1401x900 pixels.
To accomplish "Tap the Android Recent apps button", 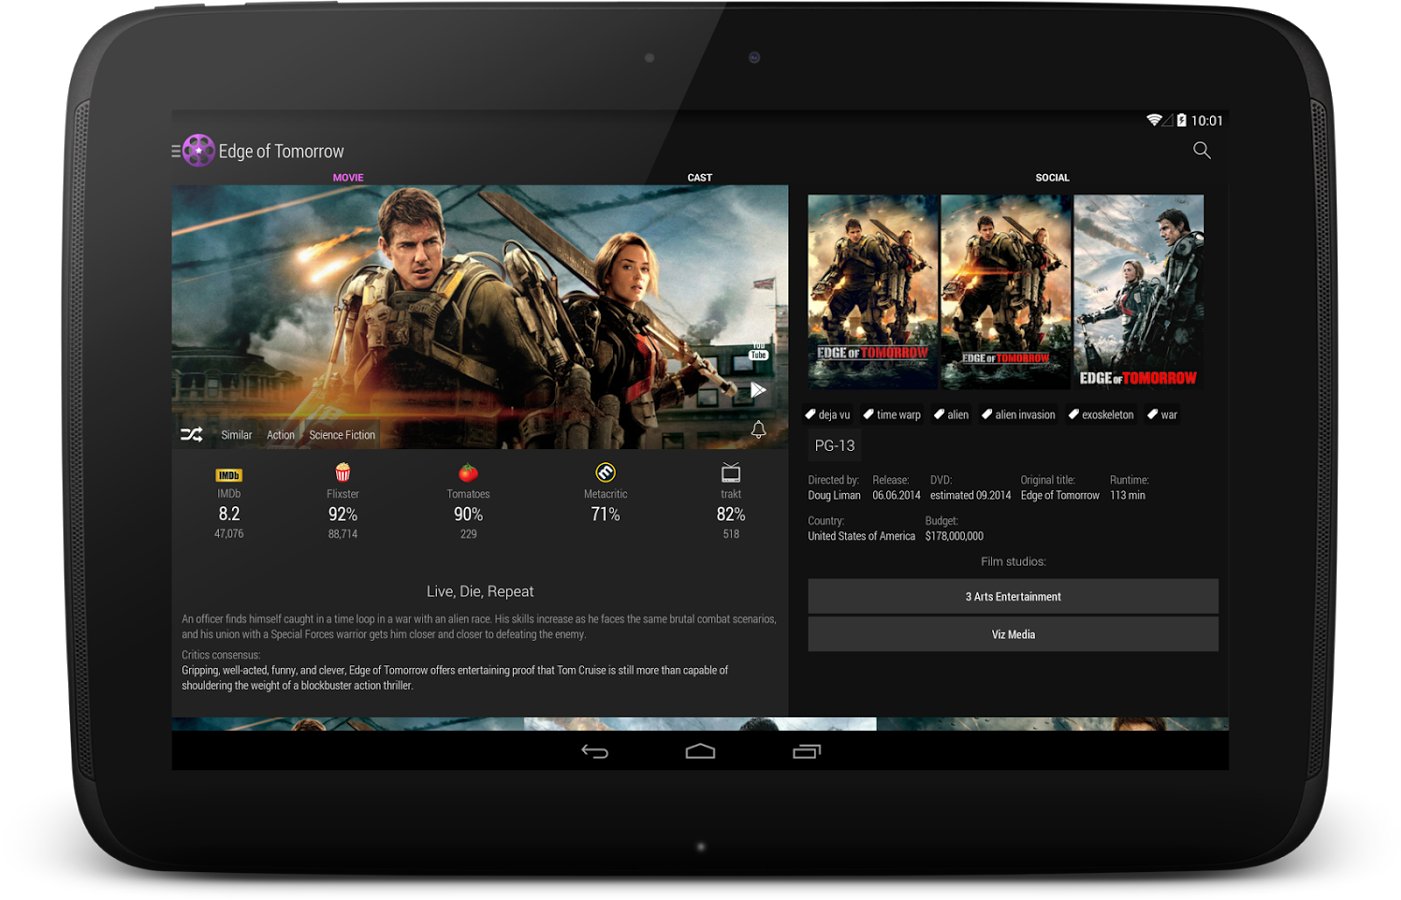I will pyautogui.click(x=806, y=751).
